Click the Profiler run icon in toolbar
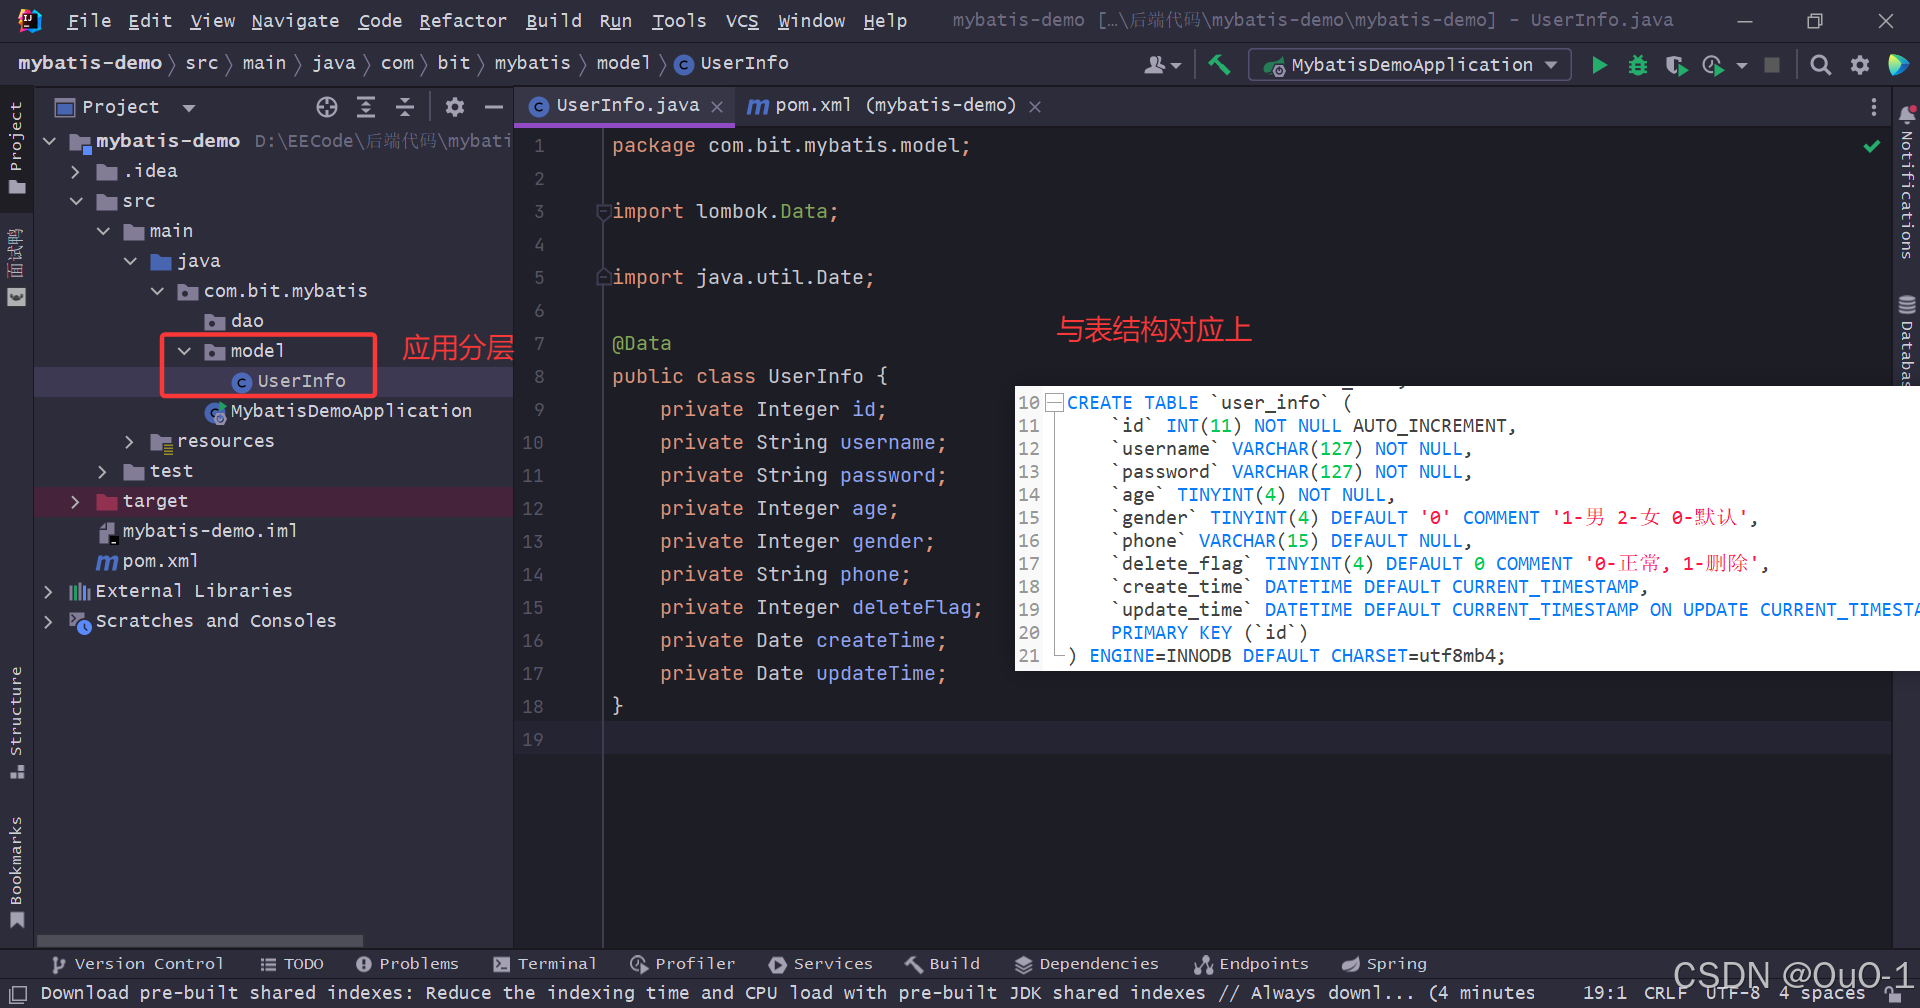 pyautogui.click(x=1713, y=65)
